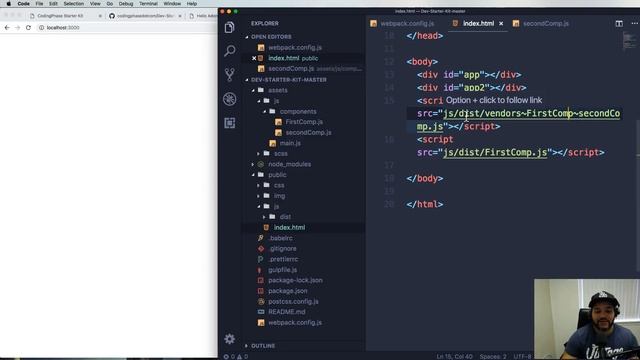The image size is (640, 360).
Task: Expand the css folder
Action: click(x=279, y=185)
